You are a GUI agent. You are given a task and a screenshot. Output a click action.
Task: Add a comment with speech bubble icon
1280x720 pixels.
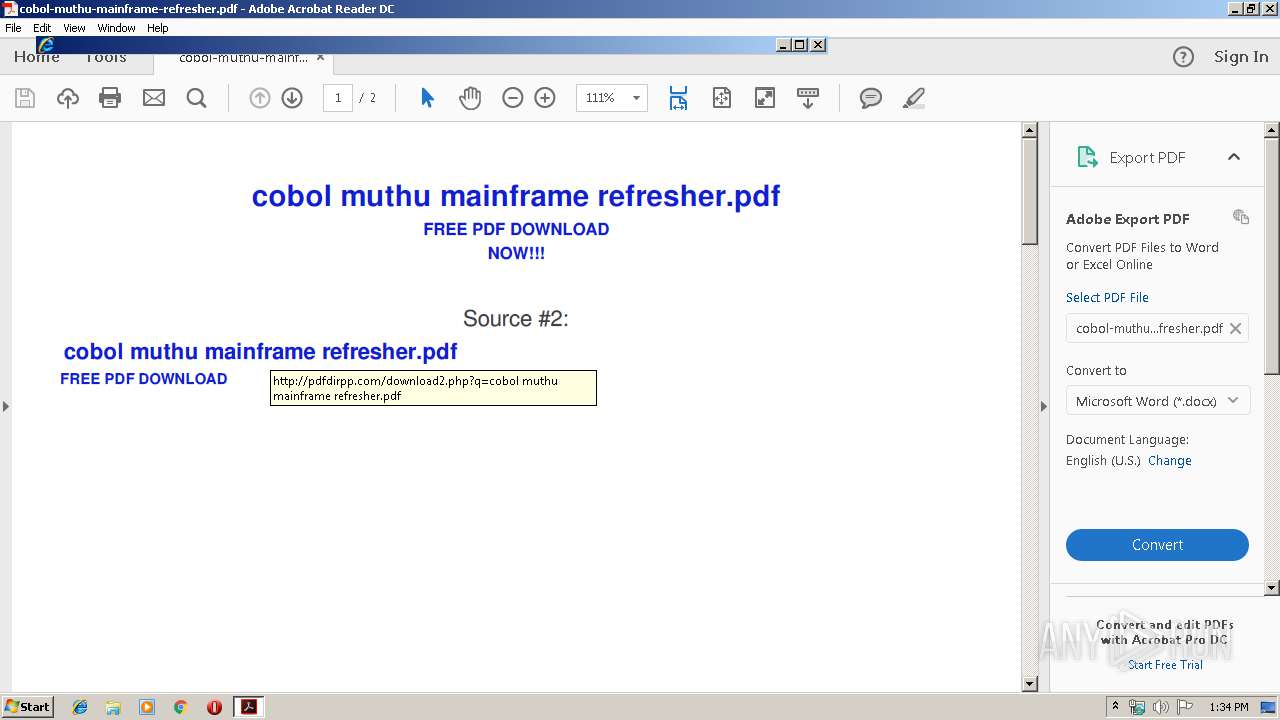click(871, 98)
